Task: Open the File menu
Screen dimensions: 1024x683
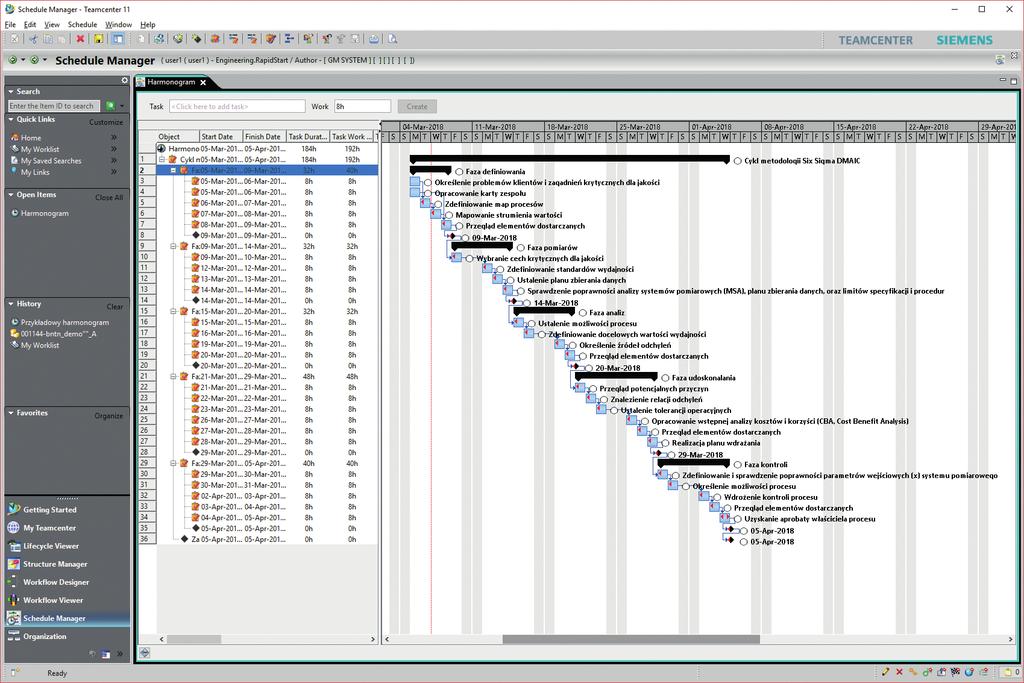Action: (10, 24)
